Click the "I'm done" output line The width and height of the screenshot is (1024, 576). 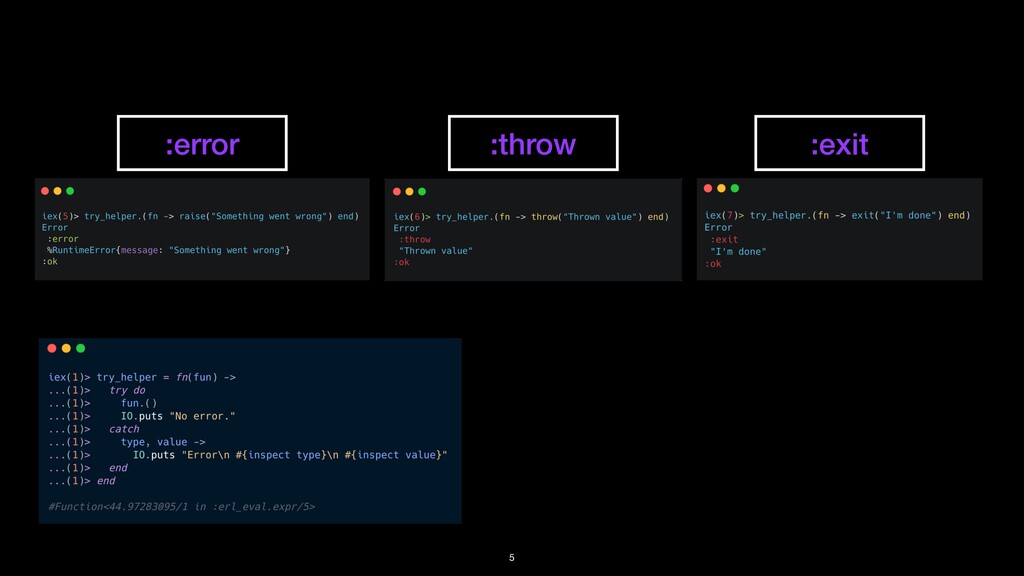(738, 251)
